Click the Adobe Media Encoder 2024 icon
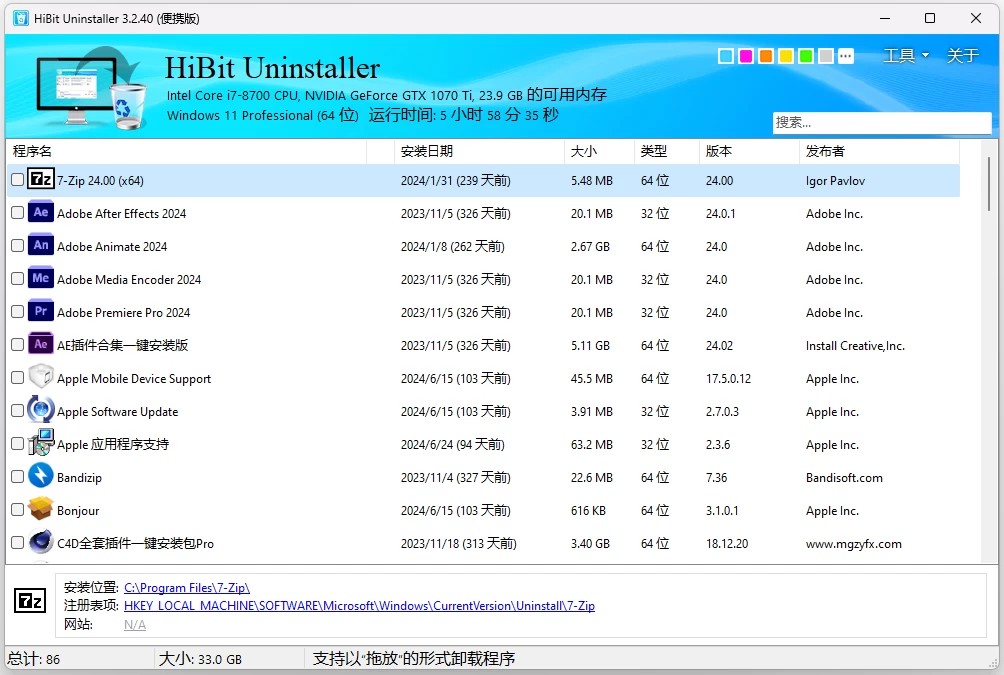The image size is (1004, 675). (41, 279)
